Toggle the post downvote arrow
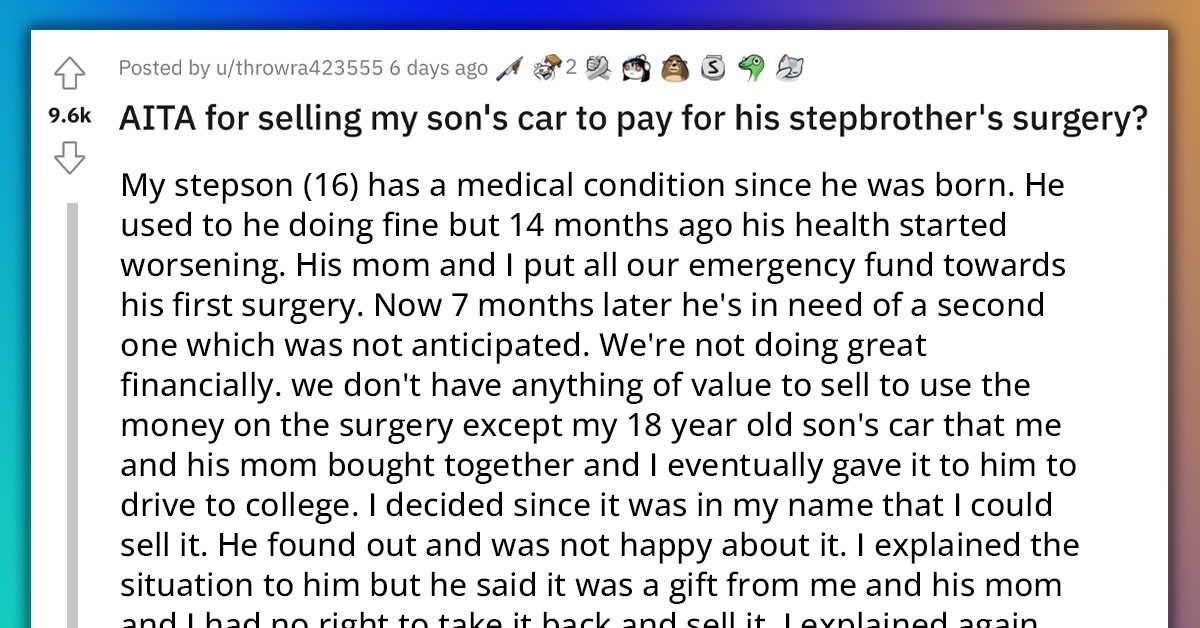This screenshot has height=628, width=1200. (x=69, y=158)
